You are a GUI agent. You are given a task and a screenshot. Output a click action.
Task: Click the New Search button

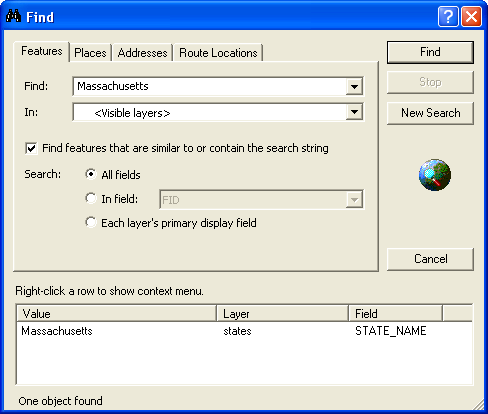pos(430,113)
